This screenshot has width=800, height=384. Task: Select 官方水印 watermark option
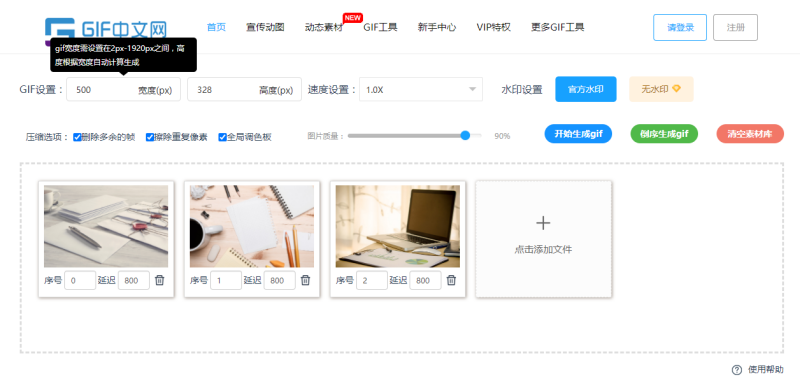586,89
